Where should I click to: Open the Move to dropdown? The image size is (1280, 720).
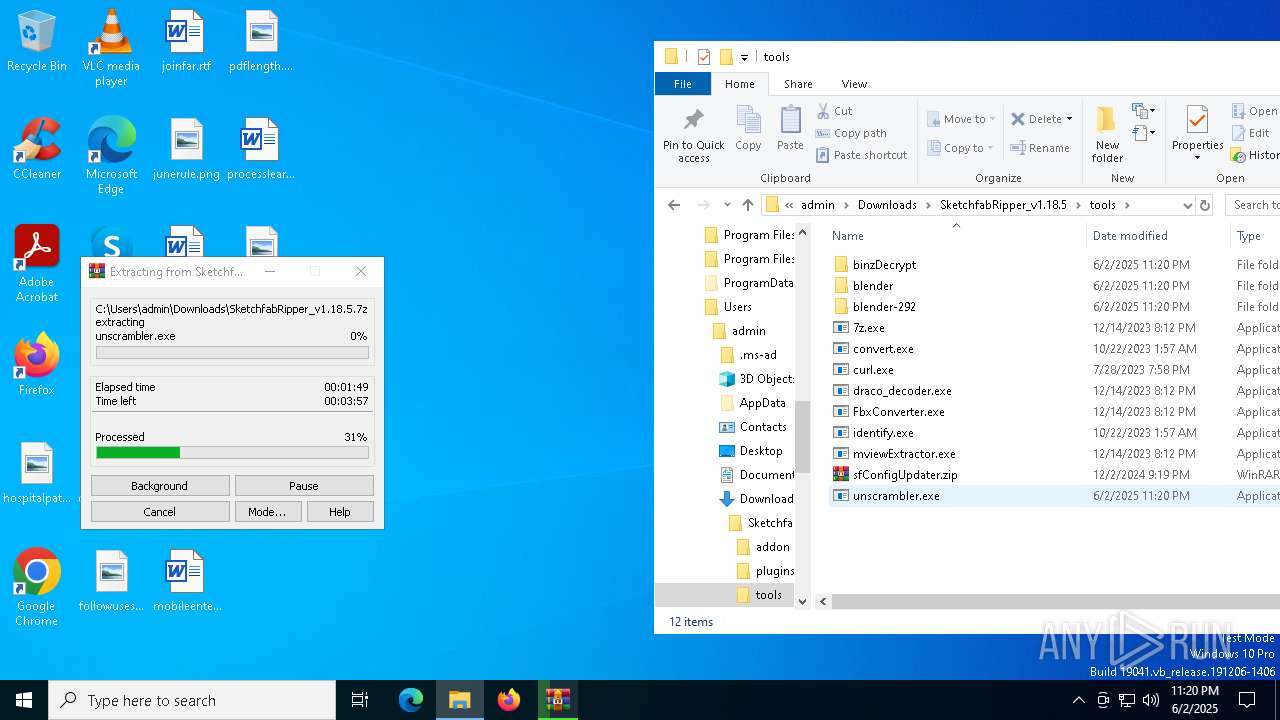tap(960, 119)
